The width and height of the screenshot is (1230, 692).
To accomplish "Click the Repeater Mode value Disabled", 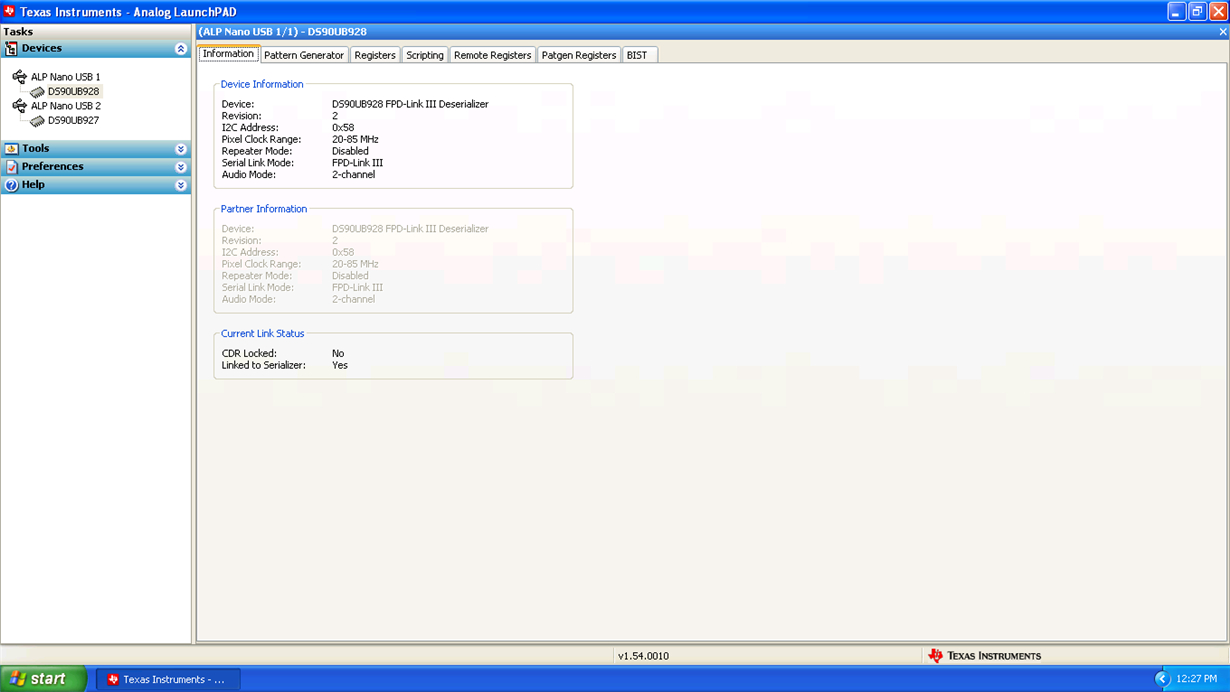I will tap(350, 152).
